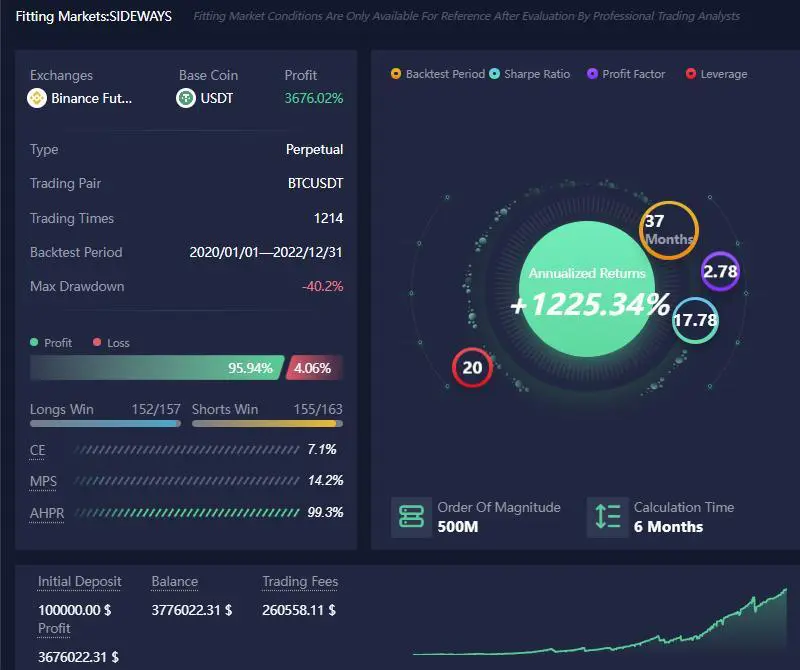Click the cyan Sharpe Ratio legend icon

(x=494, y=74)
